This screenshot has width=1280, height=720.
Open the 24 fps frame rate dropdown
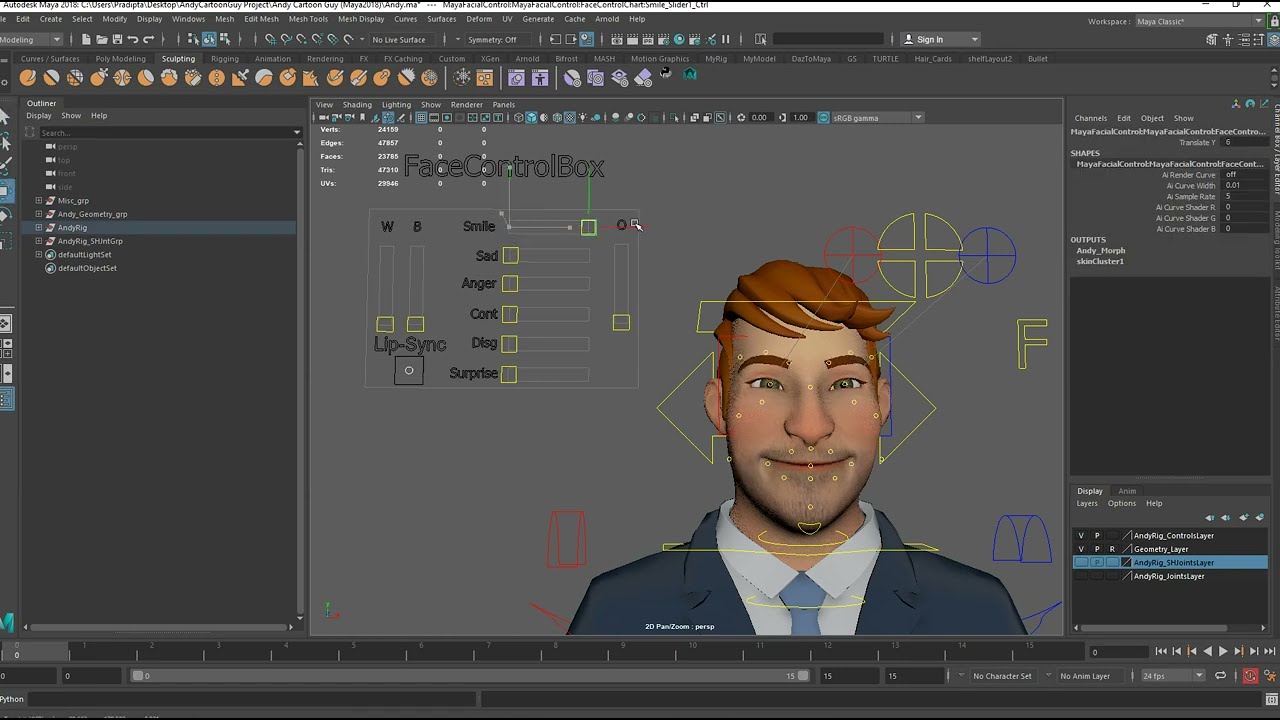[x=1174, y=676]
